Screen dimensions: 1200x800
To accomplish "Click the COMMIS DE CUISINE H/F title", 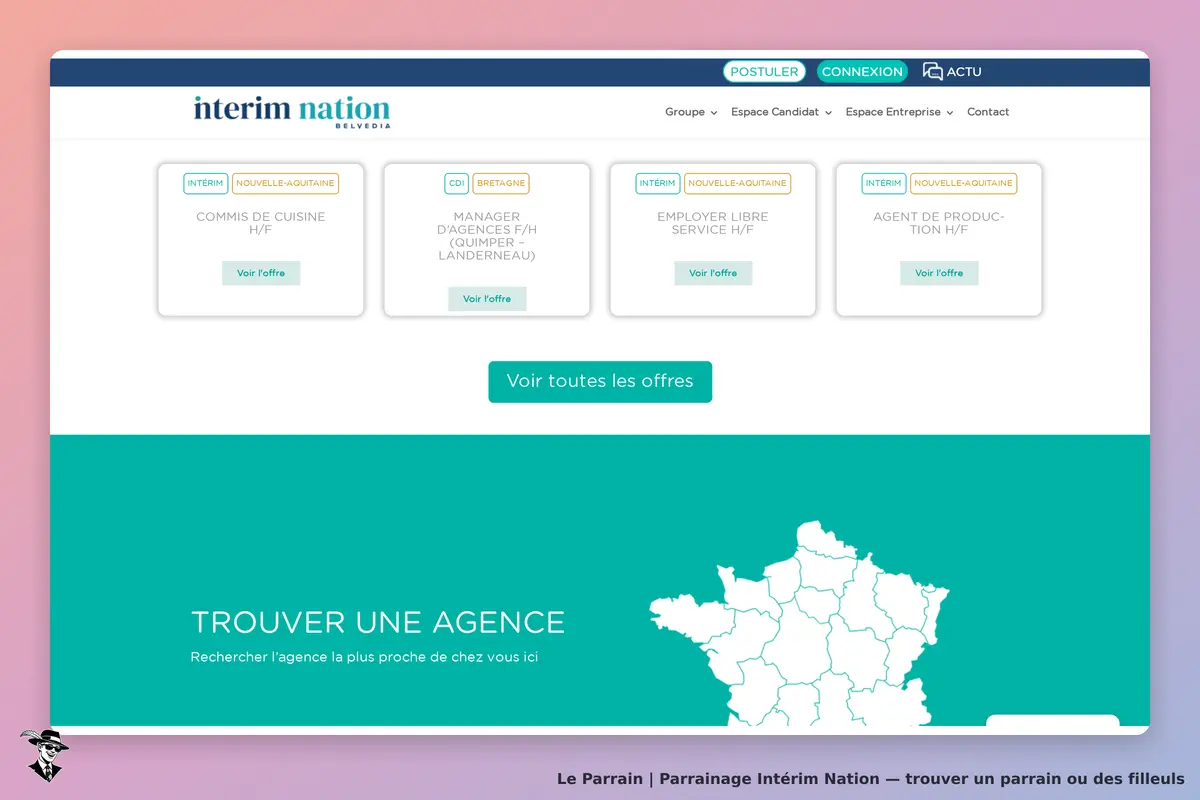I will (x=261, y=223).
